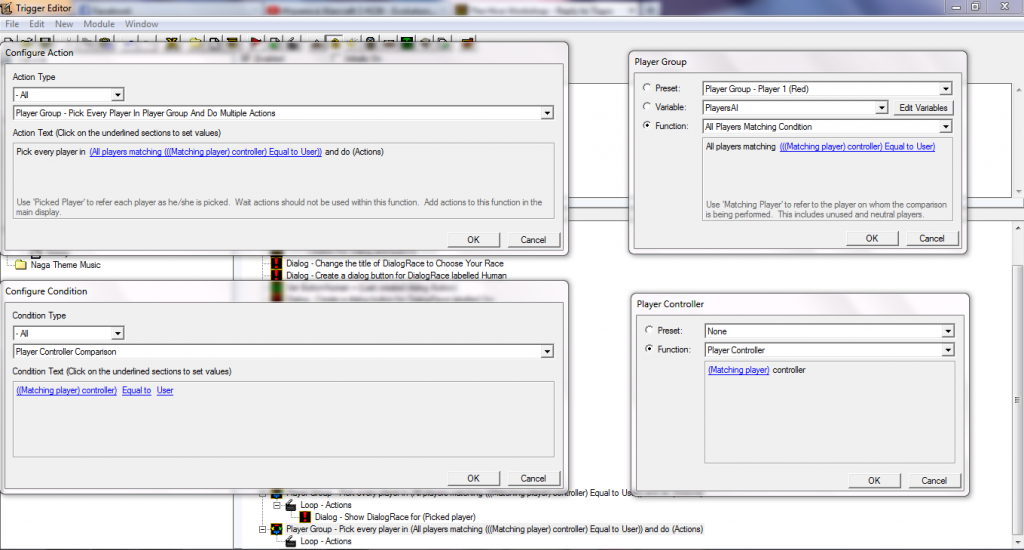Image resolution: width=1024 pixels, height=550 pixels.
Task: Select 'Naga Theme Music' tree item
Action: 65,265
